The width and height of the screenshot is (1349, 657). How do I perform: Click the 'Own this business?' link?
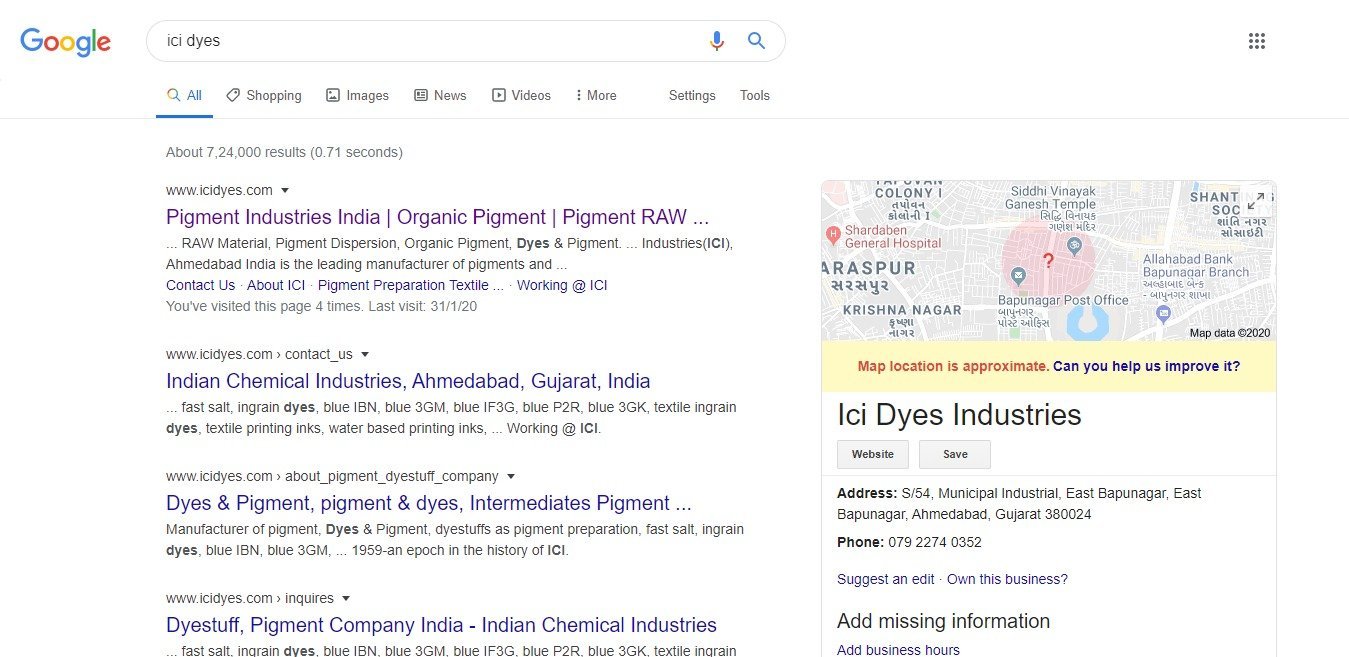coord(1007,579)
